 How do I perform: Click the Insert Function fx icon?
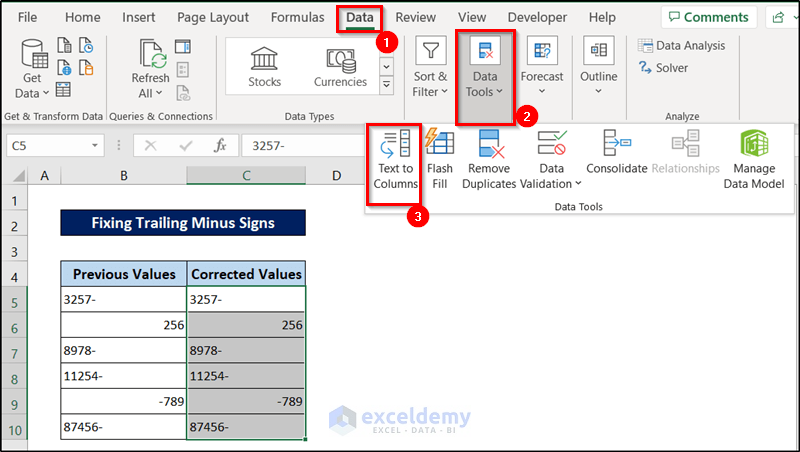tap(220, 146)
